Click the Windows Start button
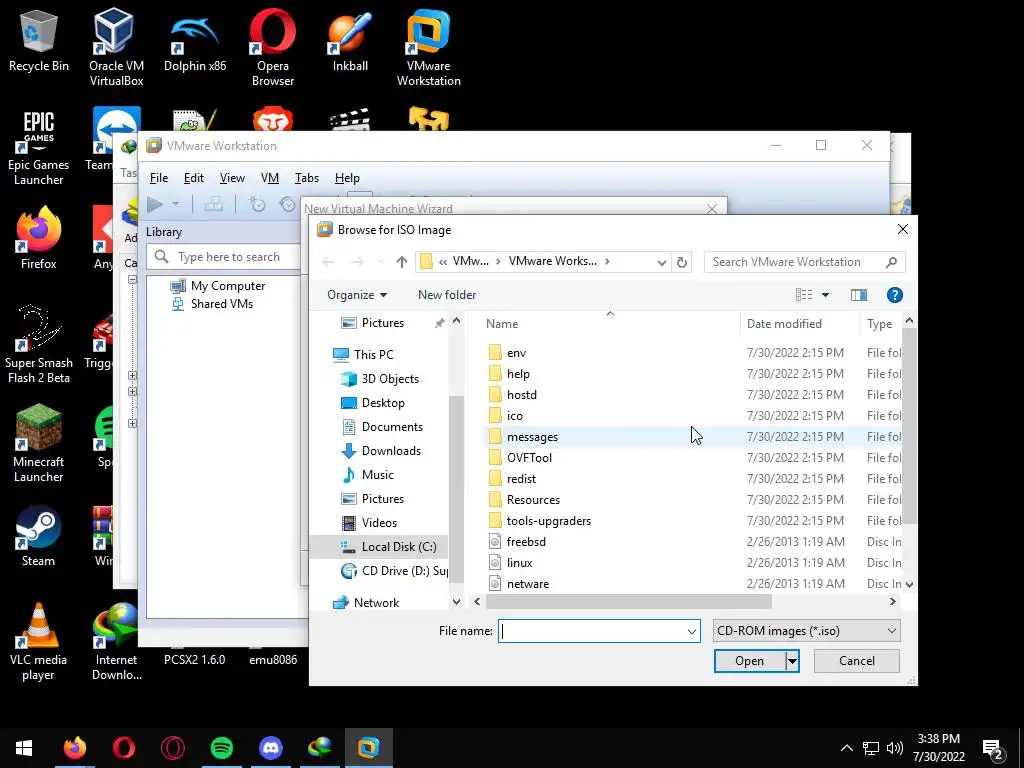Image resolution: width=1024 pixels, height=768 pixels. point(24,748)
